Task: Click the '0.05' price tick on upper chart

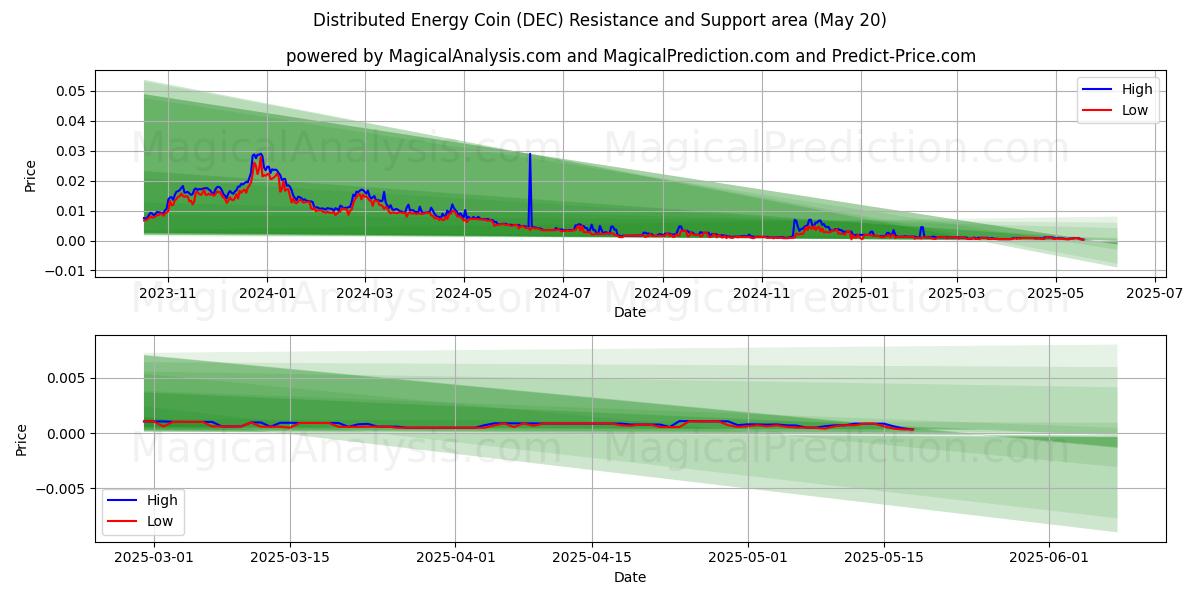Action: click(73, 91)
